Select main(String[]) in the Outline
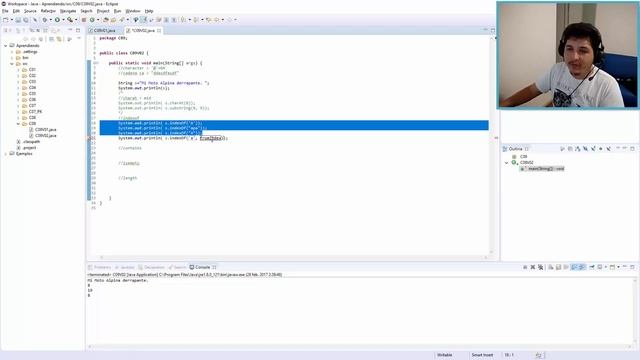This screenshot has height=360, width=640. (x=542, y=169)
